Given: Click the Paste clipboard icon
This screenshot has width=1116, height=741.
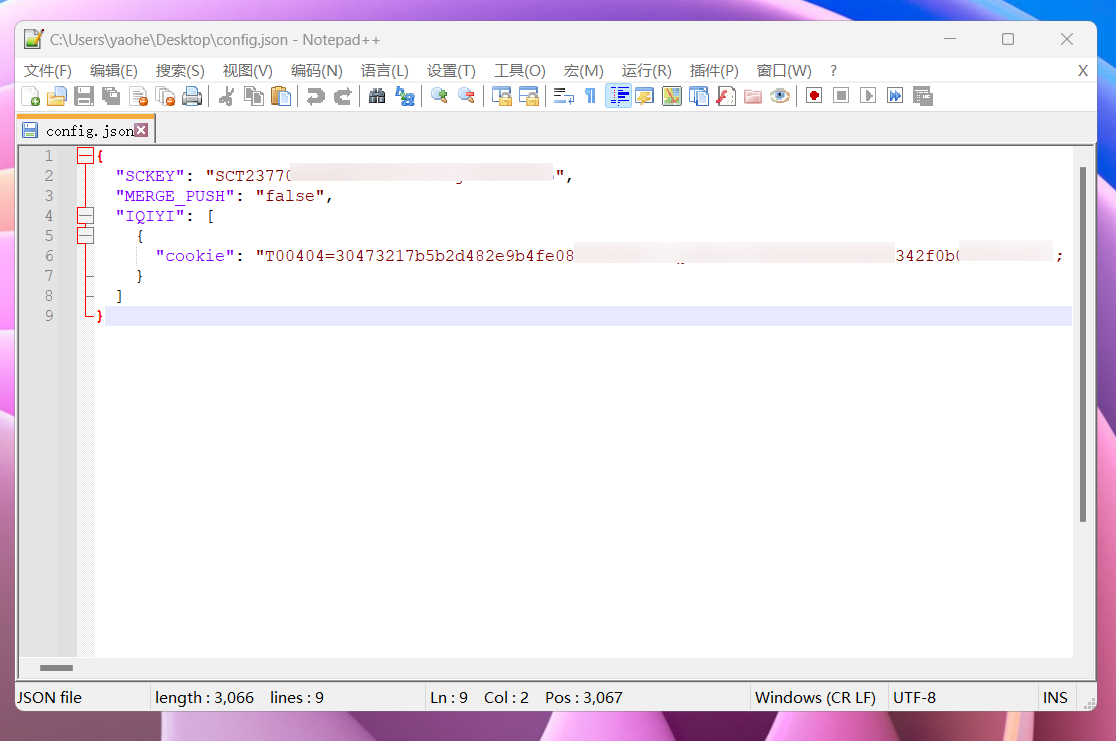Looking at the screenshot, I should tap(280, 96).
